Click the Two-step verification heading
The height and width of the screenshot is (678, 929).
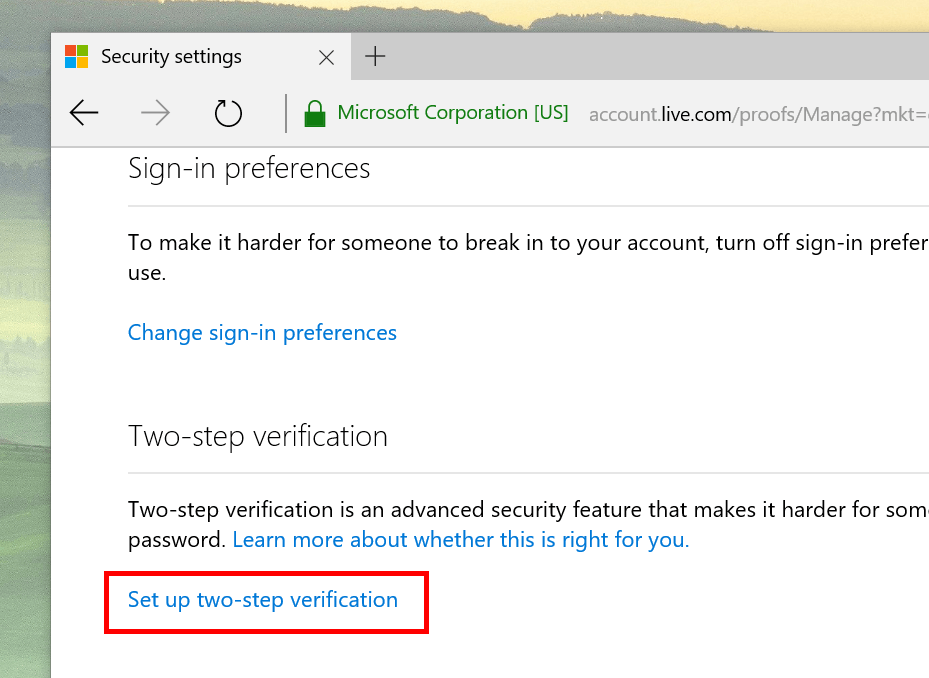(258, 436)
